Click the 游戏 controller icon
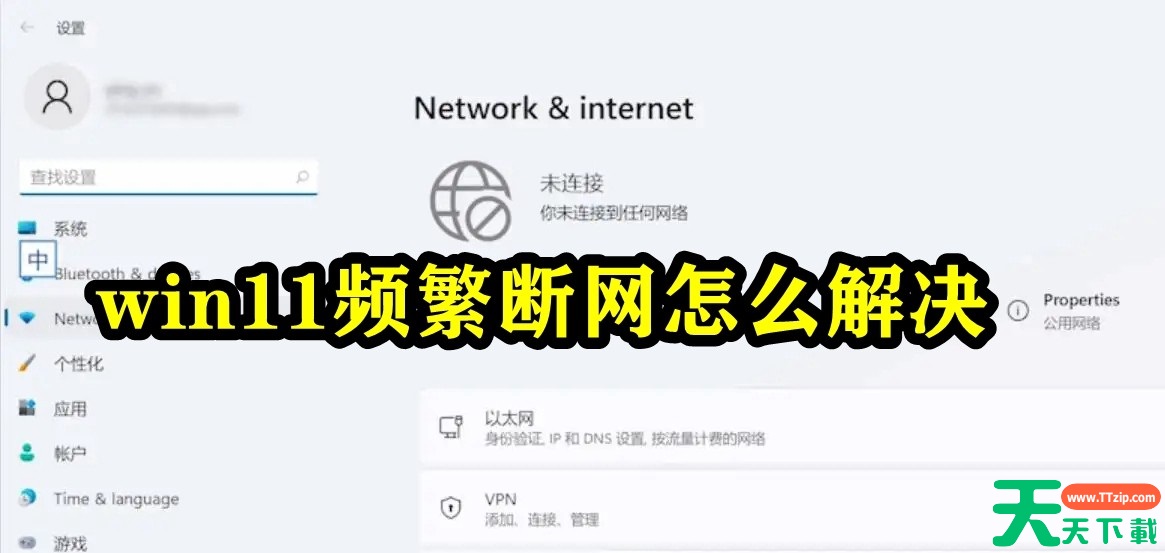Image resolution: width=1165 pixels, height=553 pixels. (x=27, y=543)
